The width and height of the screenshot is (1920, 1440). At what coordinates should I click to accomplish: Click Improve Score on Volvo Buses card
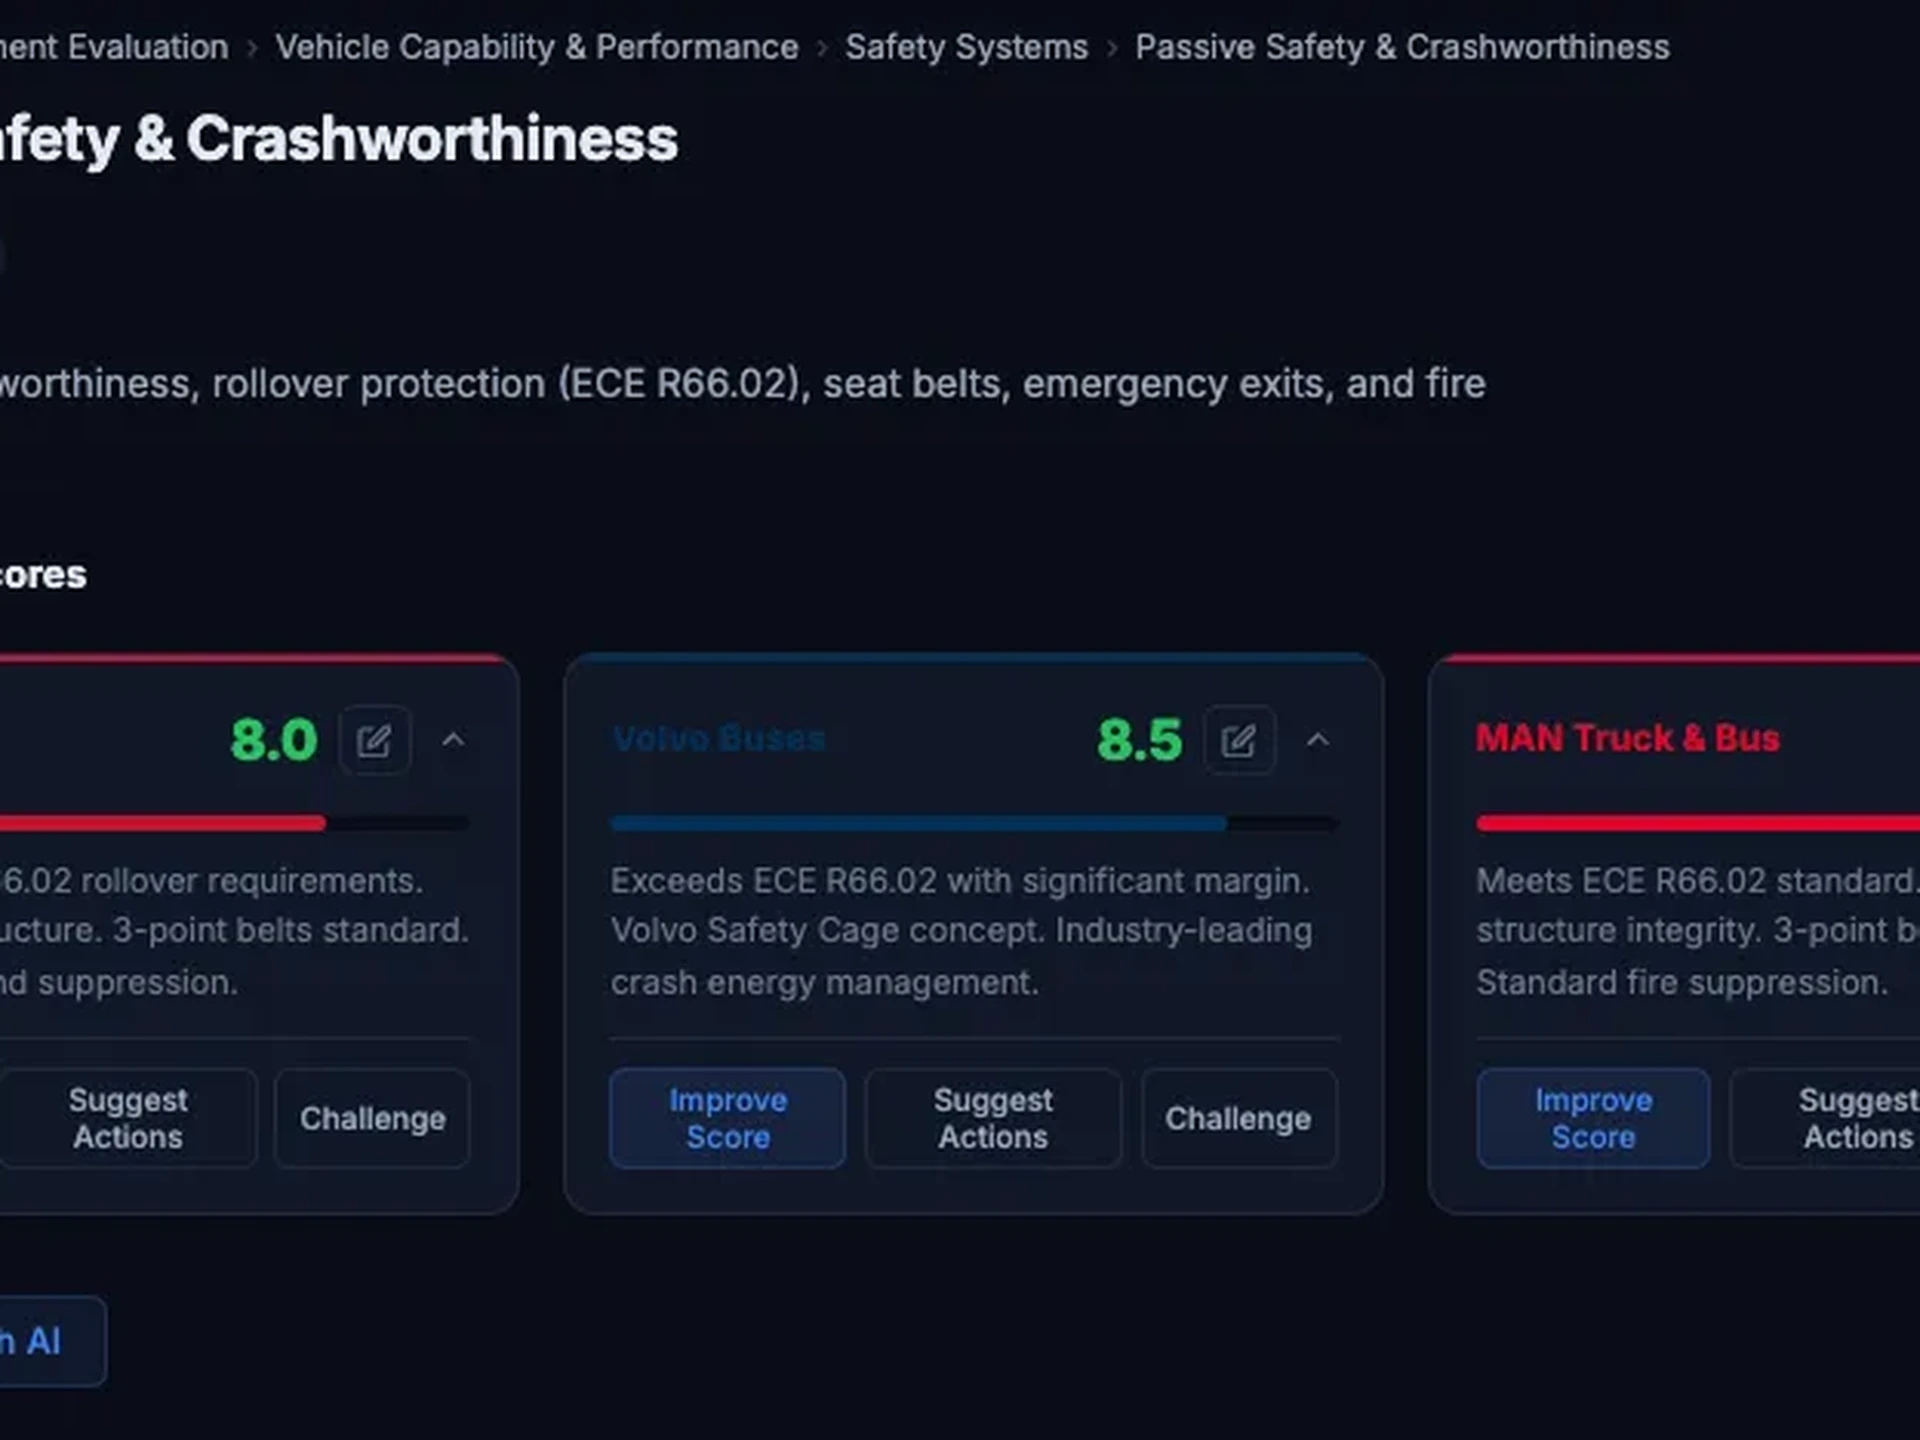pos(727,1118)
